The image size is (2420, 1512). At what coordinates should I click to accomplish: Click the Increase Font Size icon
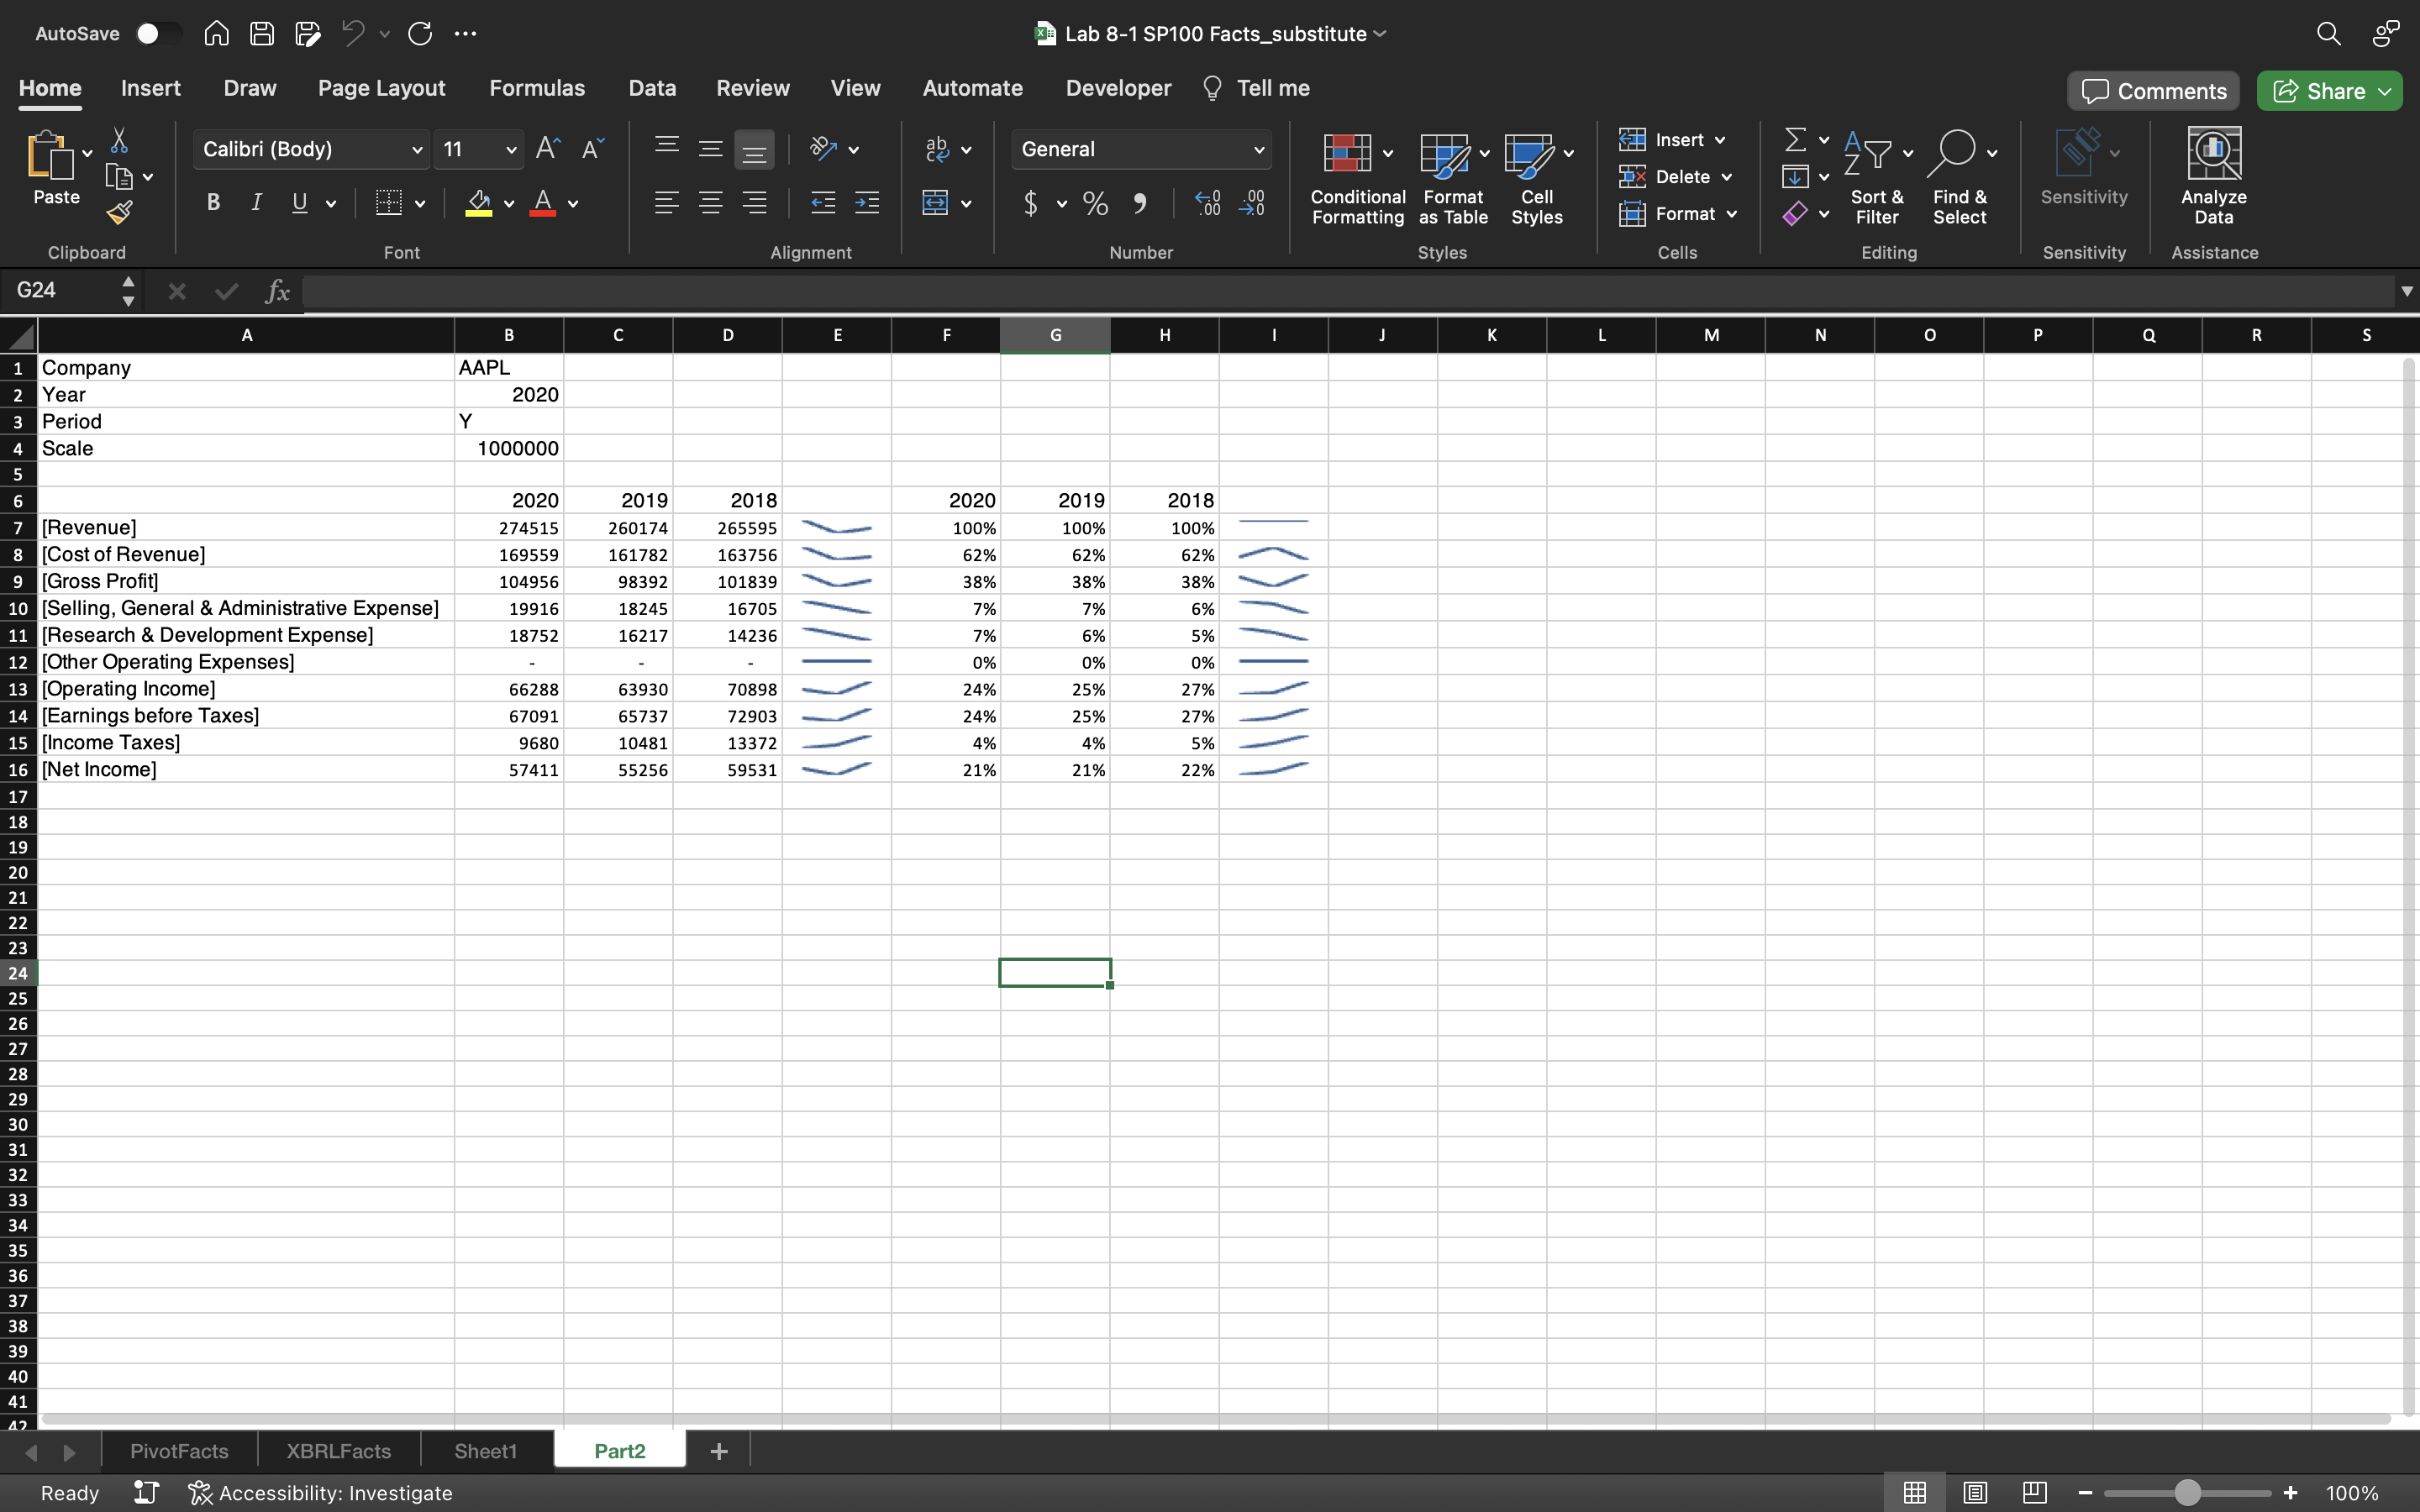tap(548, 149)
